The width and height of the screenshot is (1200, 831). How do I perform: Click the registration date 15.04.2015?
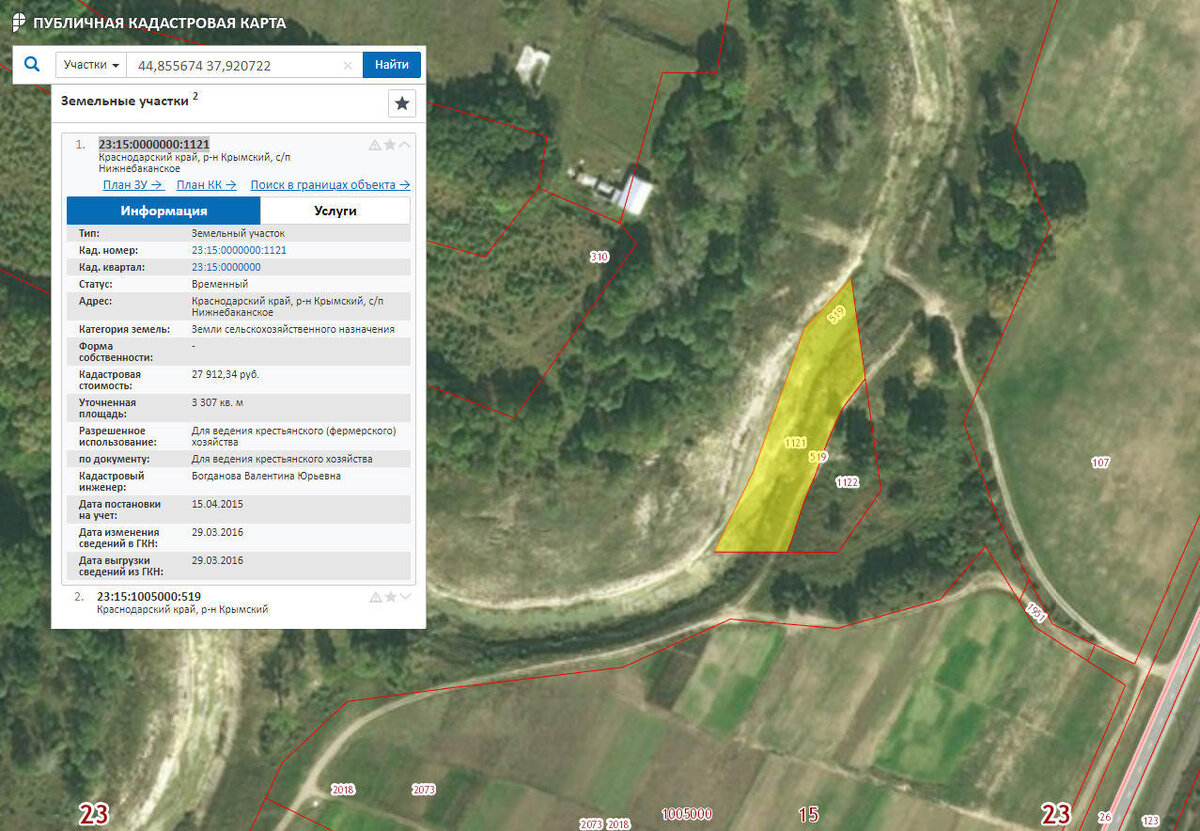[217, 504]
